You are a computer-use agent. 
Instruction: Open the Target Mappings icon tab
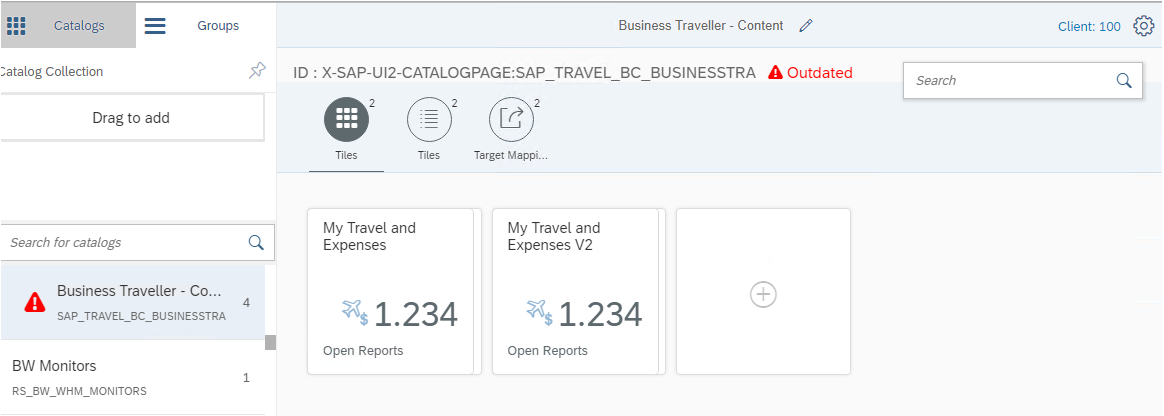[511, 120]
